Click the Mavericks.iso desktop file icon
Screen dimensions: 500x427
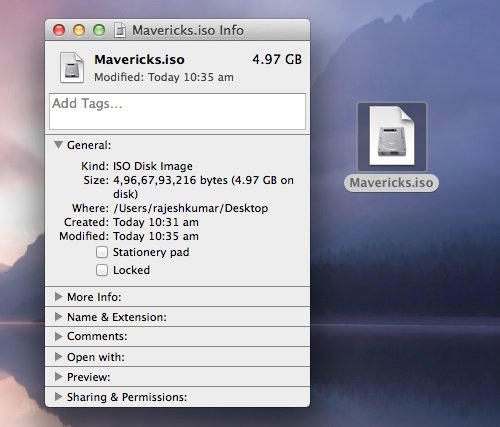pos(392,136)
